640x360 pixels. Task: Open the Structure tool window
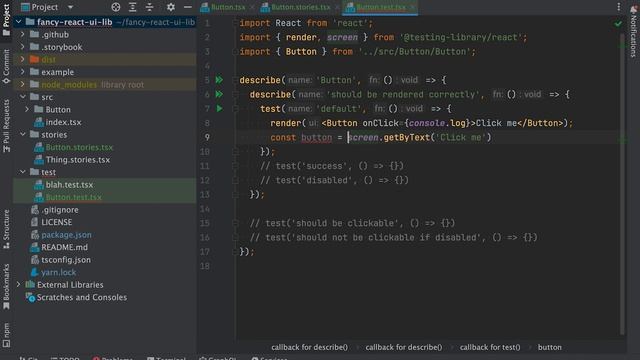pos(6,229)
